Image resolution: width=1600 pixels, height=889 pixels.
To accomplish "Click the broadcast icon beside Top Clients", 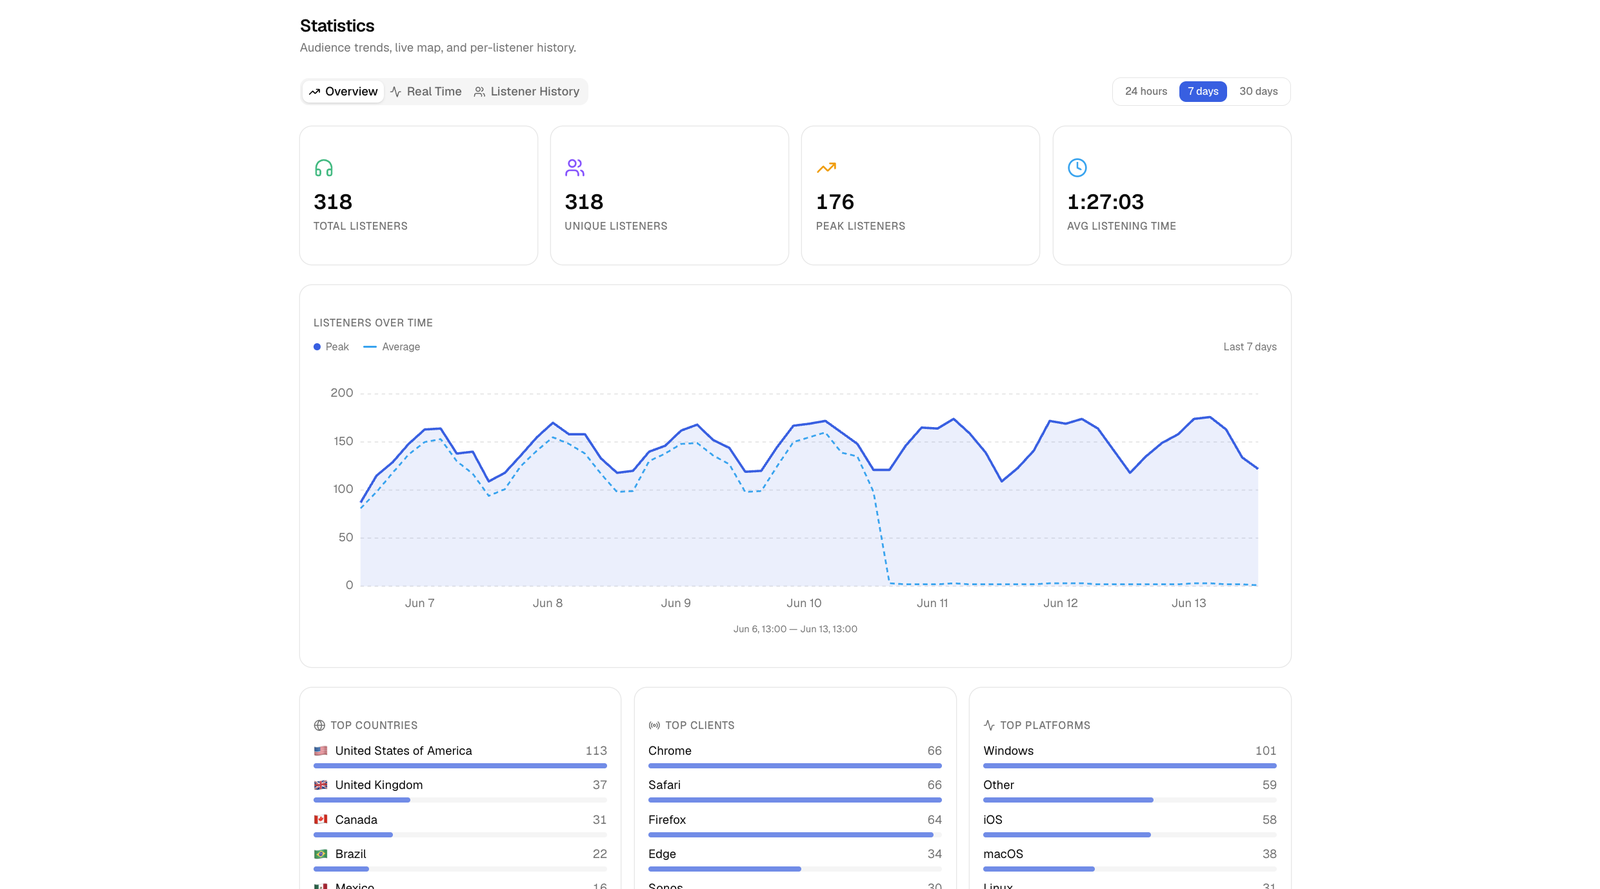I will click(x=654, y=726).
